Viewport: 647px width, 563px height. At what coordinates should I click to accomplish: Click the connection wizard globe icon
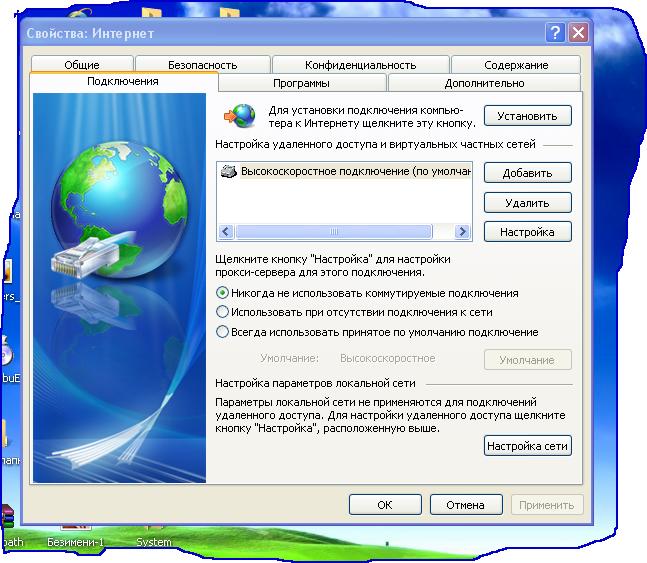coord(239,116)
